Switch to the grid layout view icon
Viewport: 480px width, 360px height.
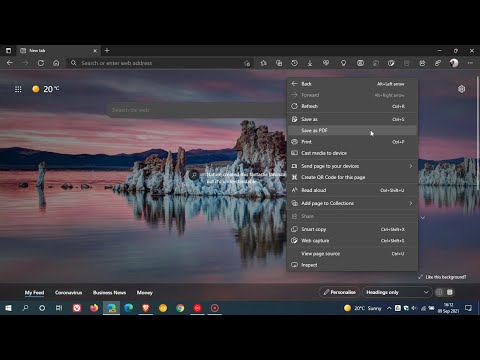pos(439,292)
